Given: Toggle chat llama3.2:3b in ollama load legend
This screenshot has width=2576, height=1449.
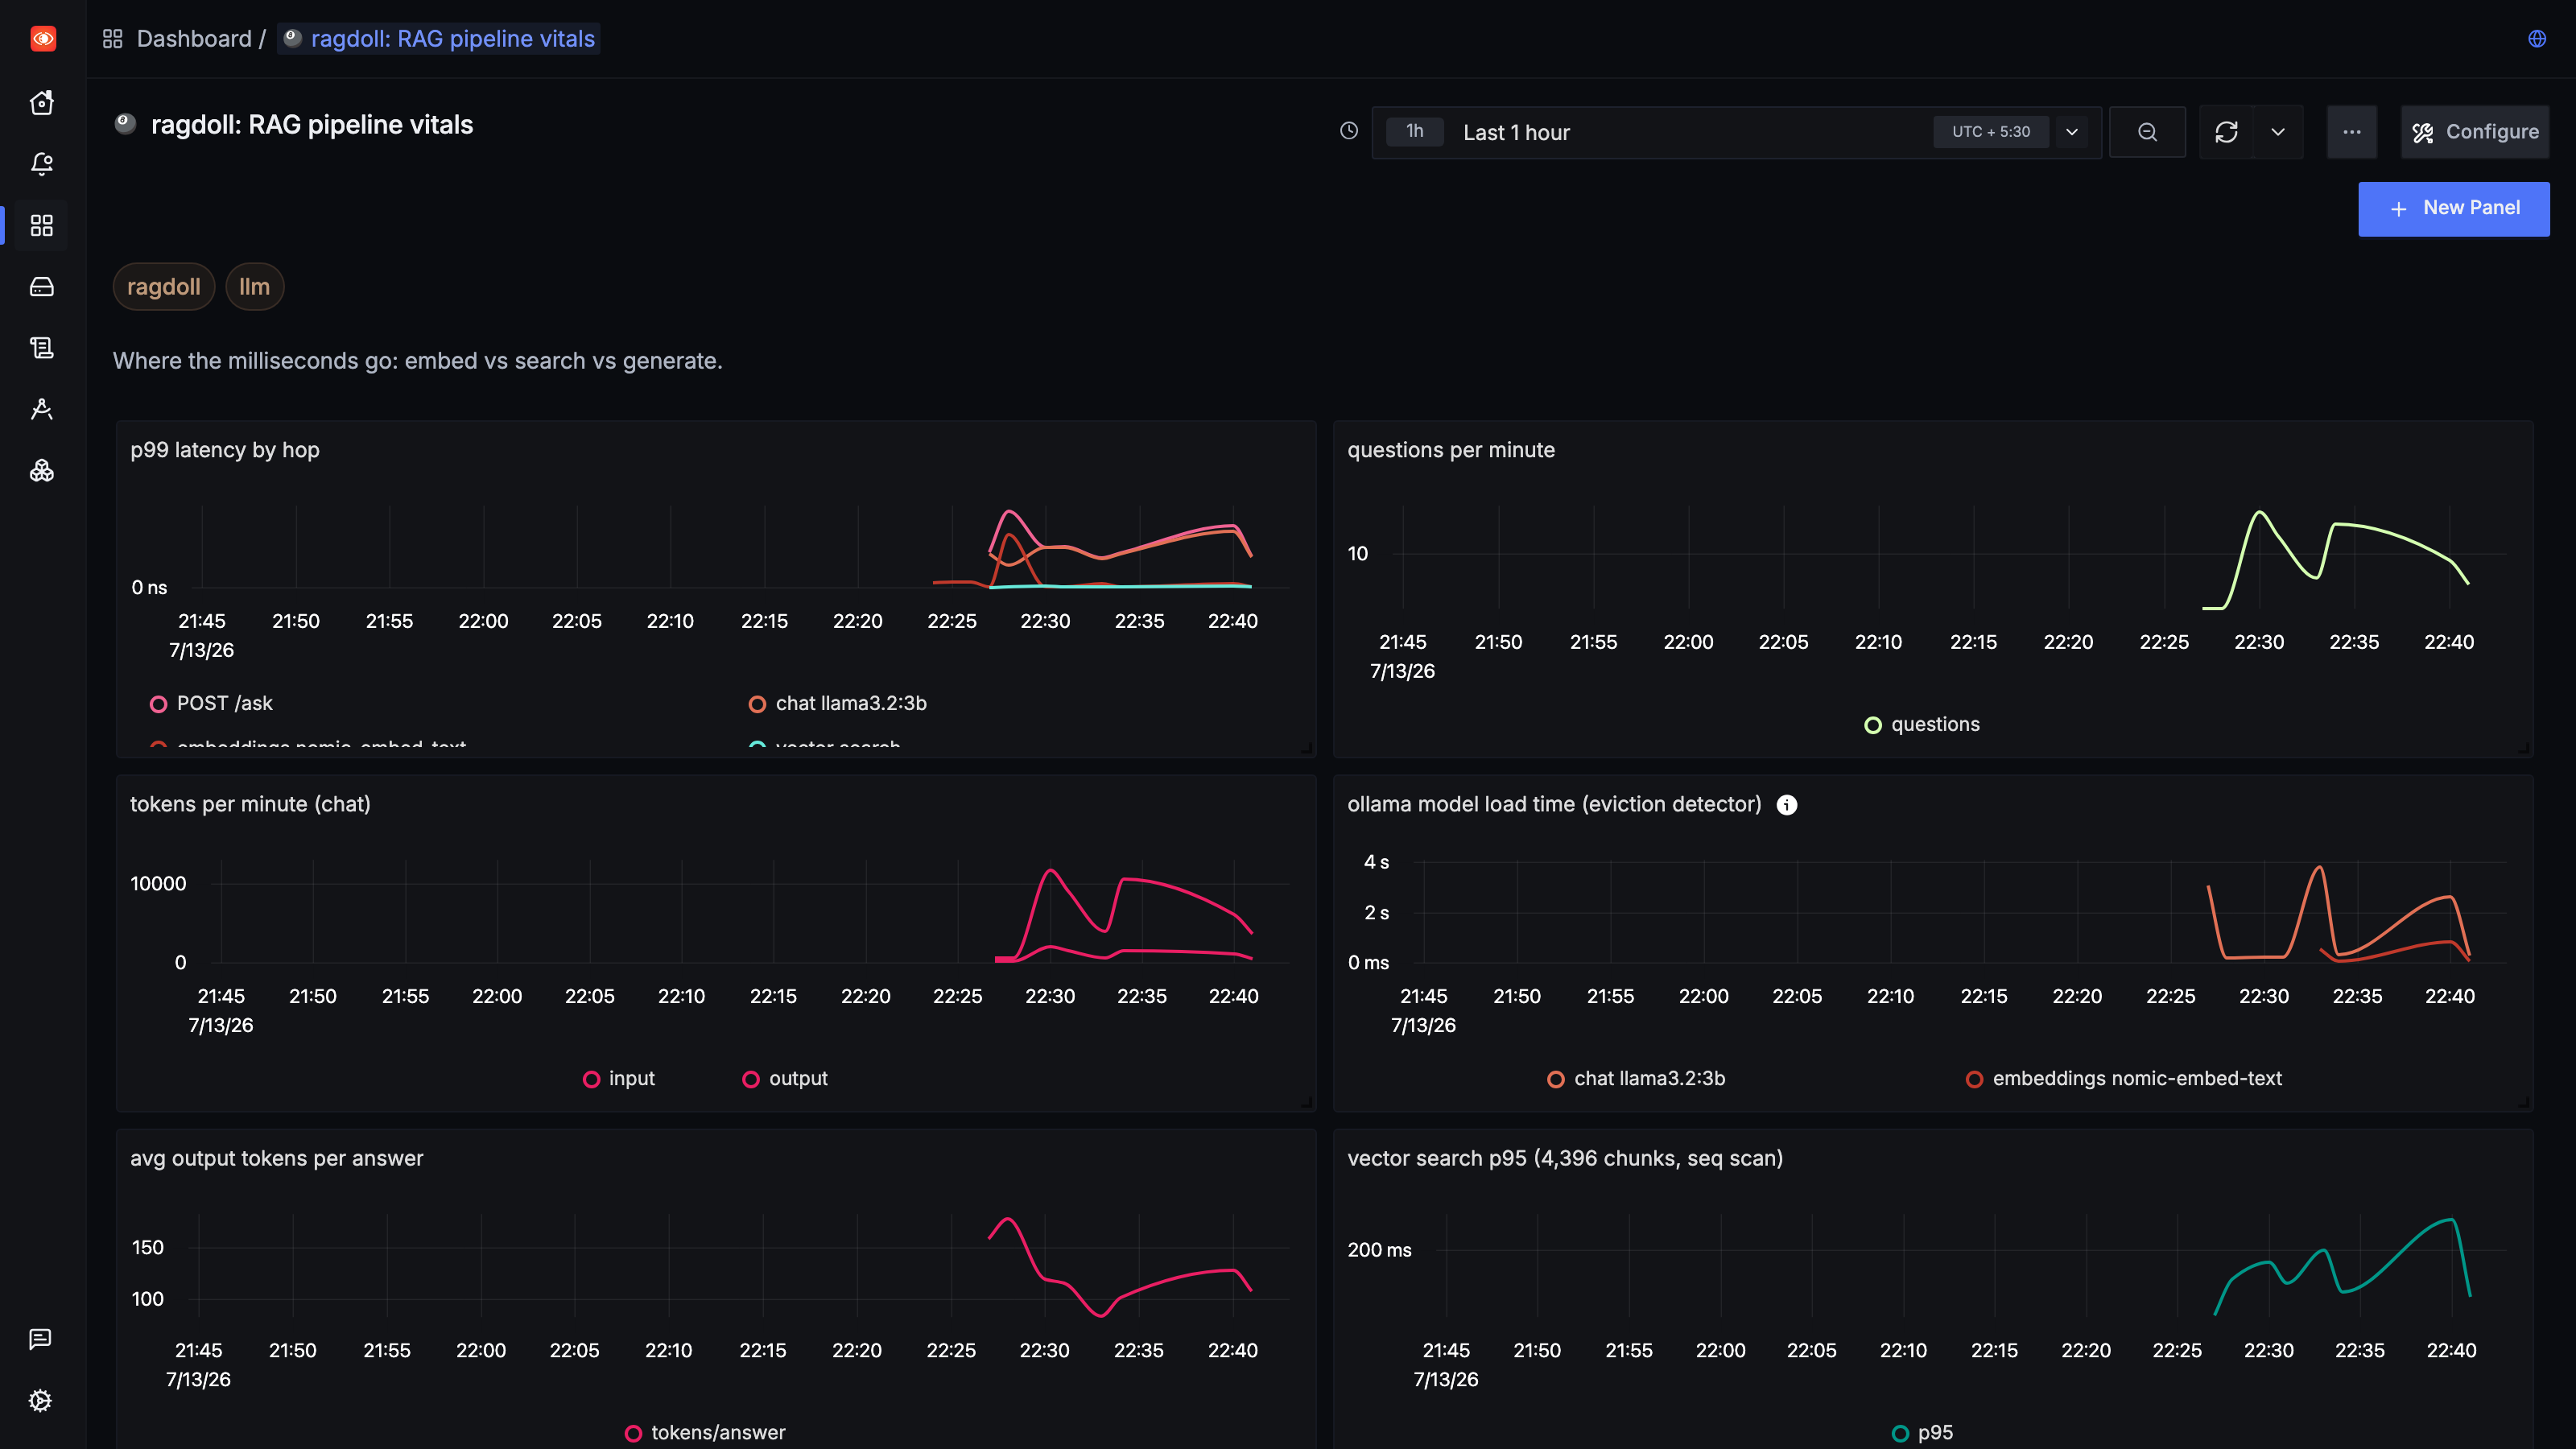Looking at the screenshot, I should click(x=1636, y=1079).
